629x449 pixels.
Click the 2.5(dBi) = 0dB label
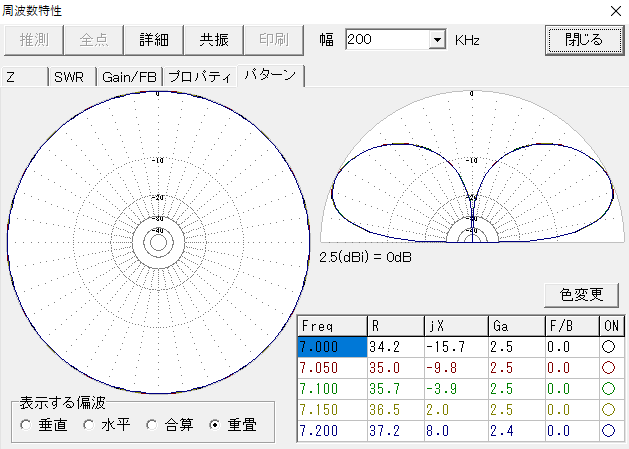365,257
